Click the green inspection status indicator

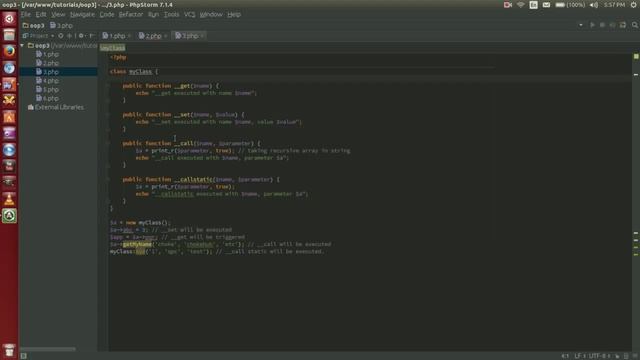pyautogui.click(x=636, y=56)
